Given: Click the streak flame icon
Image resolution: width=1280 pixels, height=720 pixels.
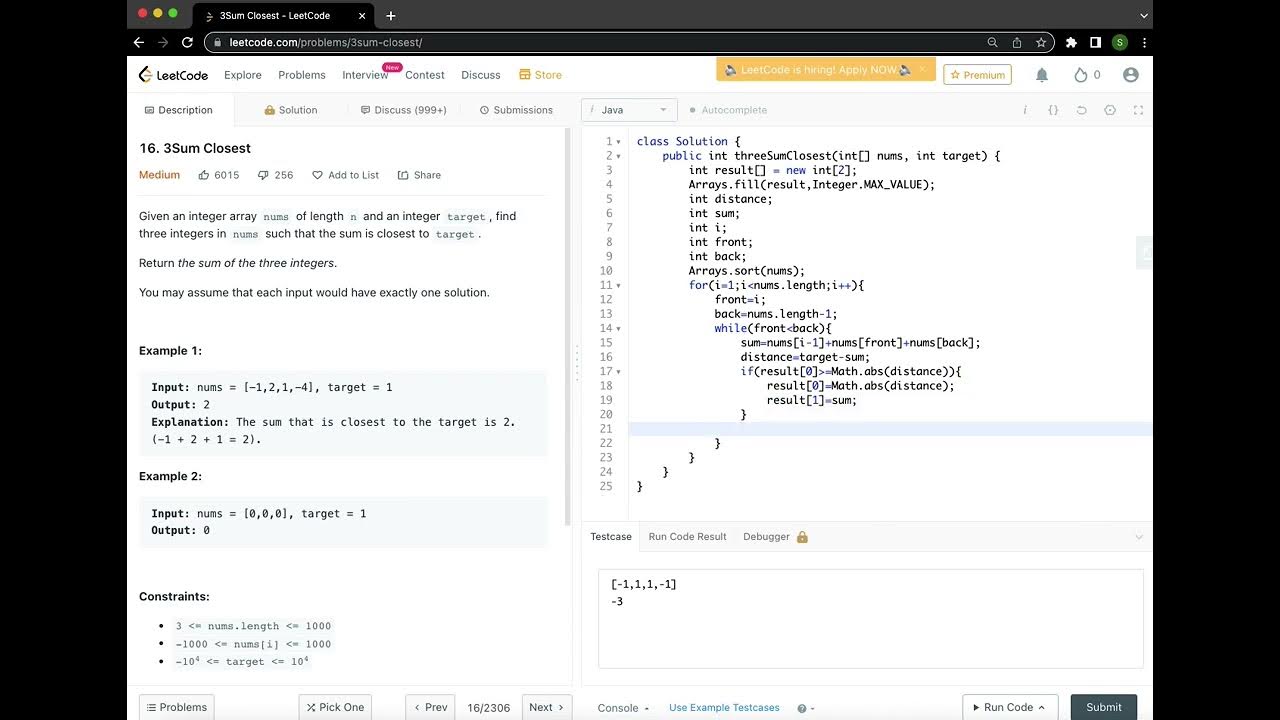Looking at the screenshot, I should [x=1080, y=75].
